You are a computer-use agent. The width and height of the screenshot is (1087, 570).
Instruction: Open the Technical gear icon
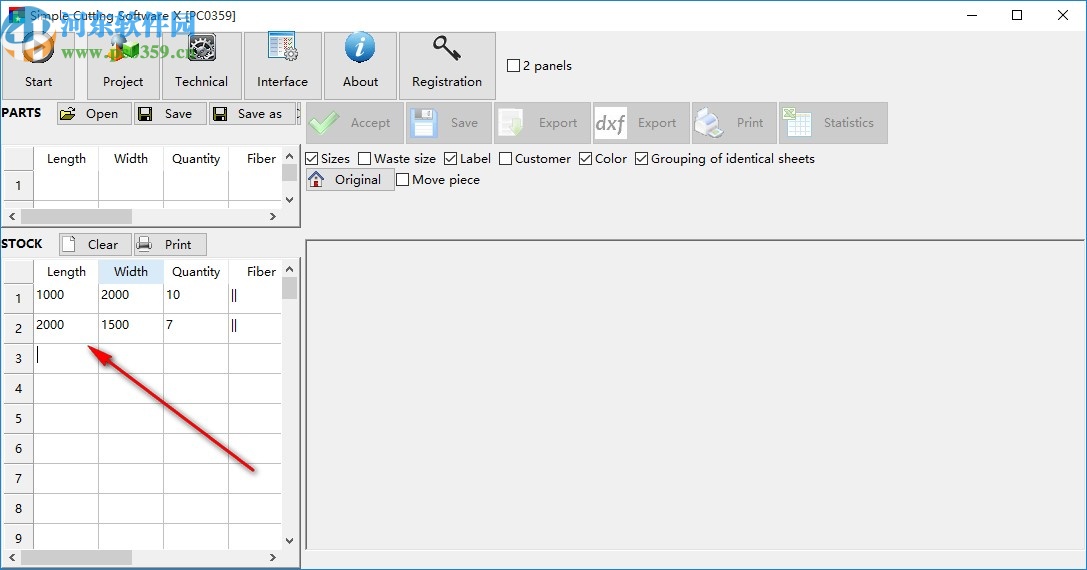(x=201, y=66)
